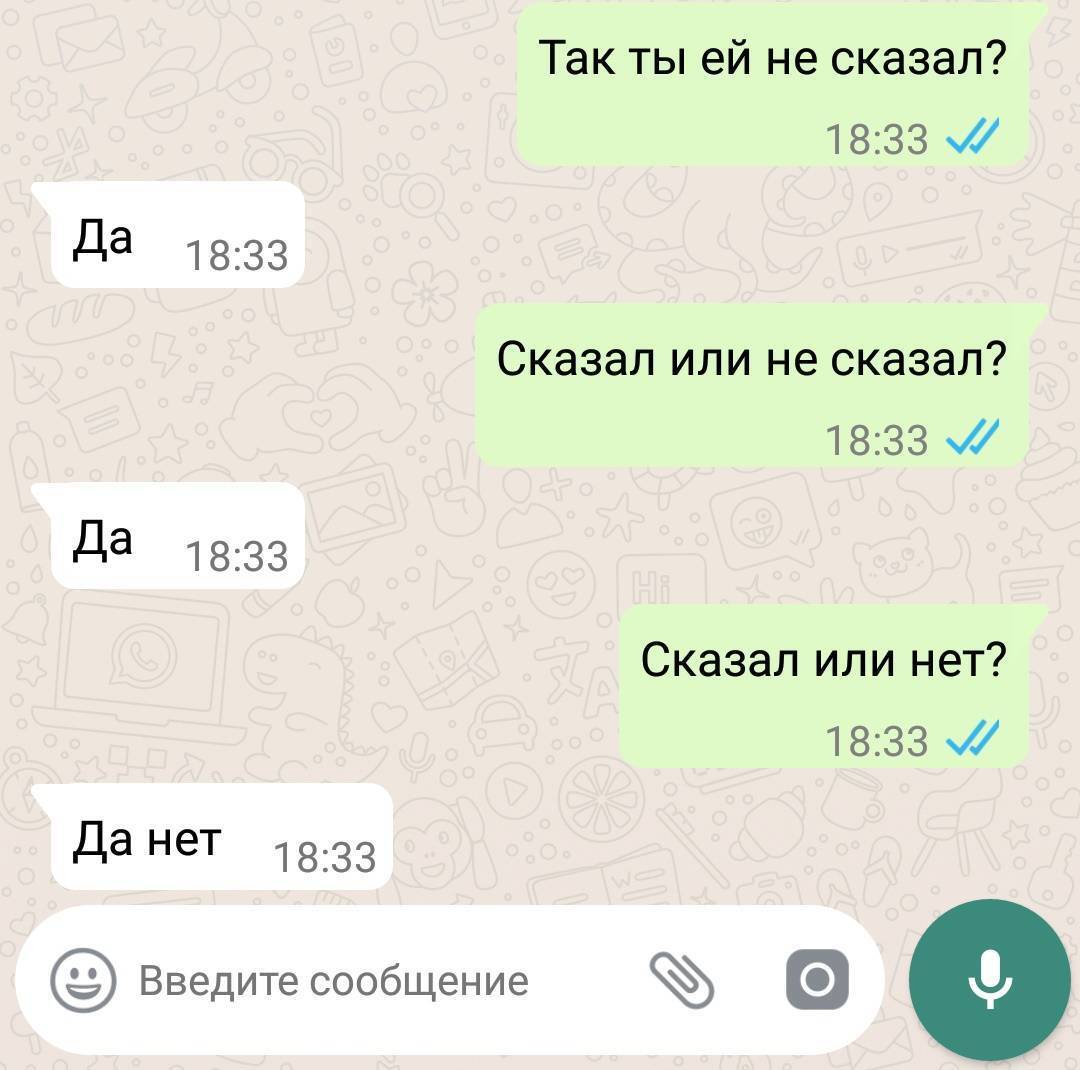Screen dimensions: 1080x1070
Task: Click blue read checkmarks on 'Так ты ей не сказал?'
Action: pyautogui.click(x=973, y=136)
